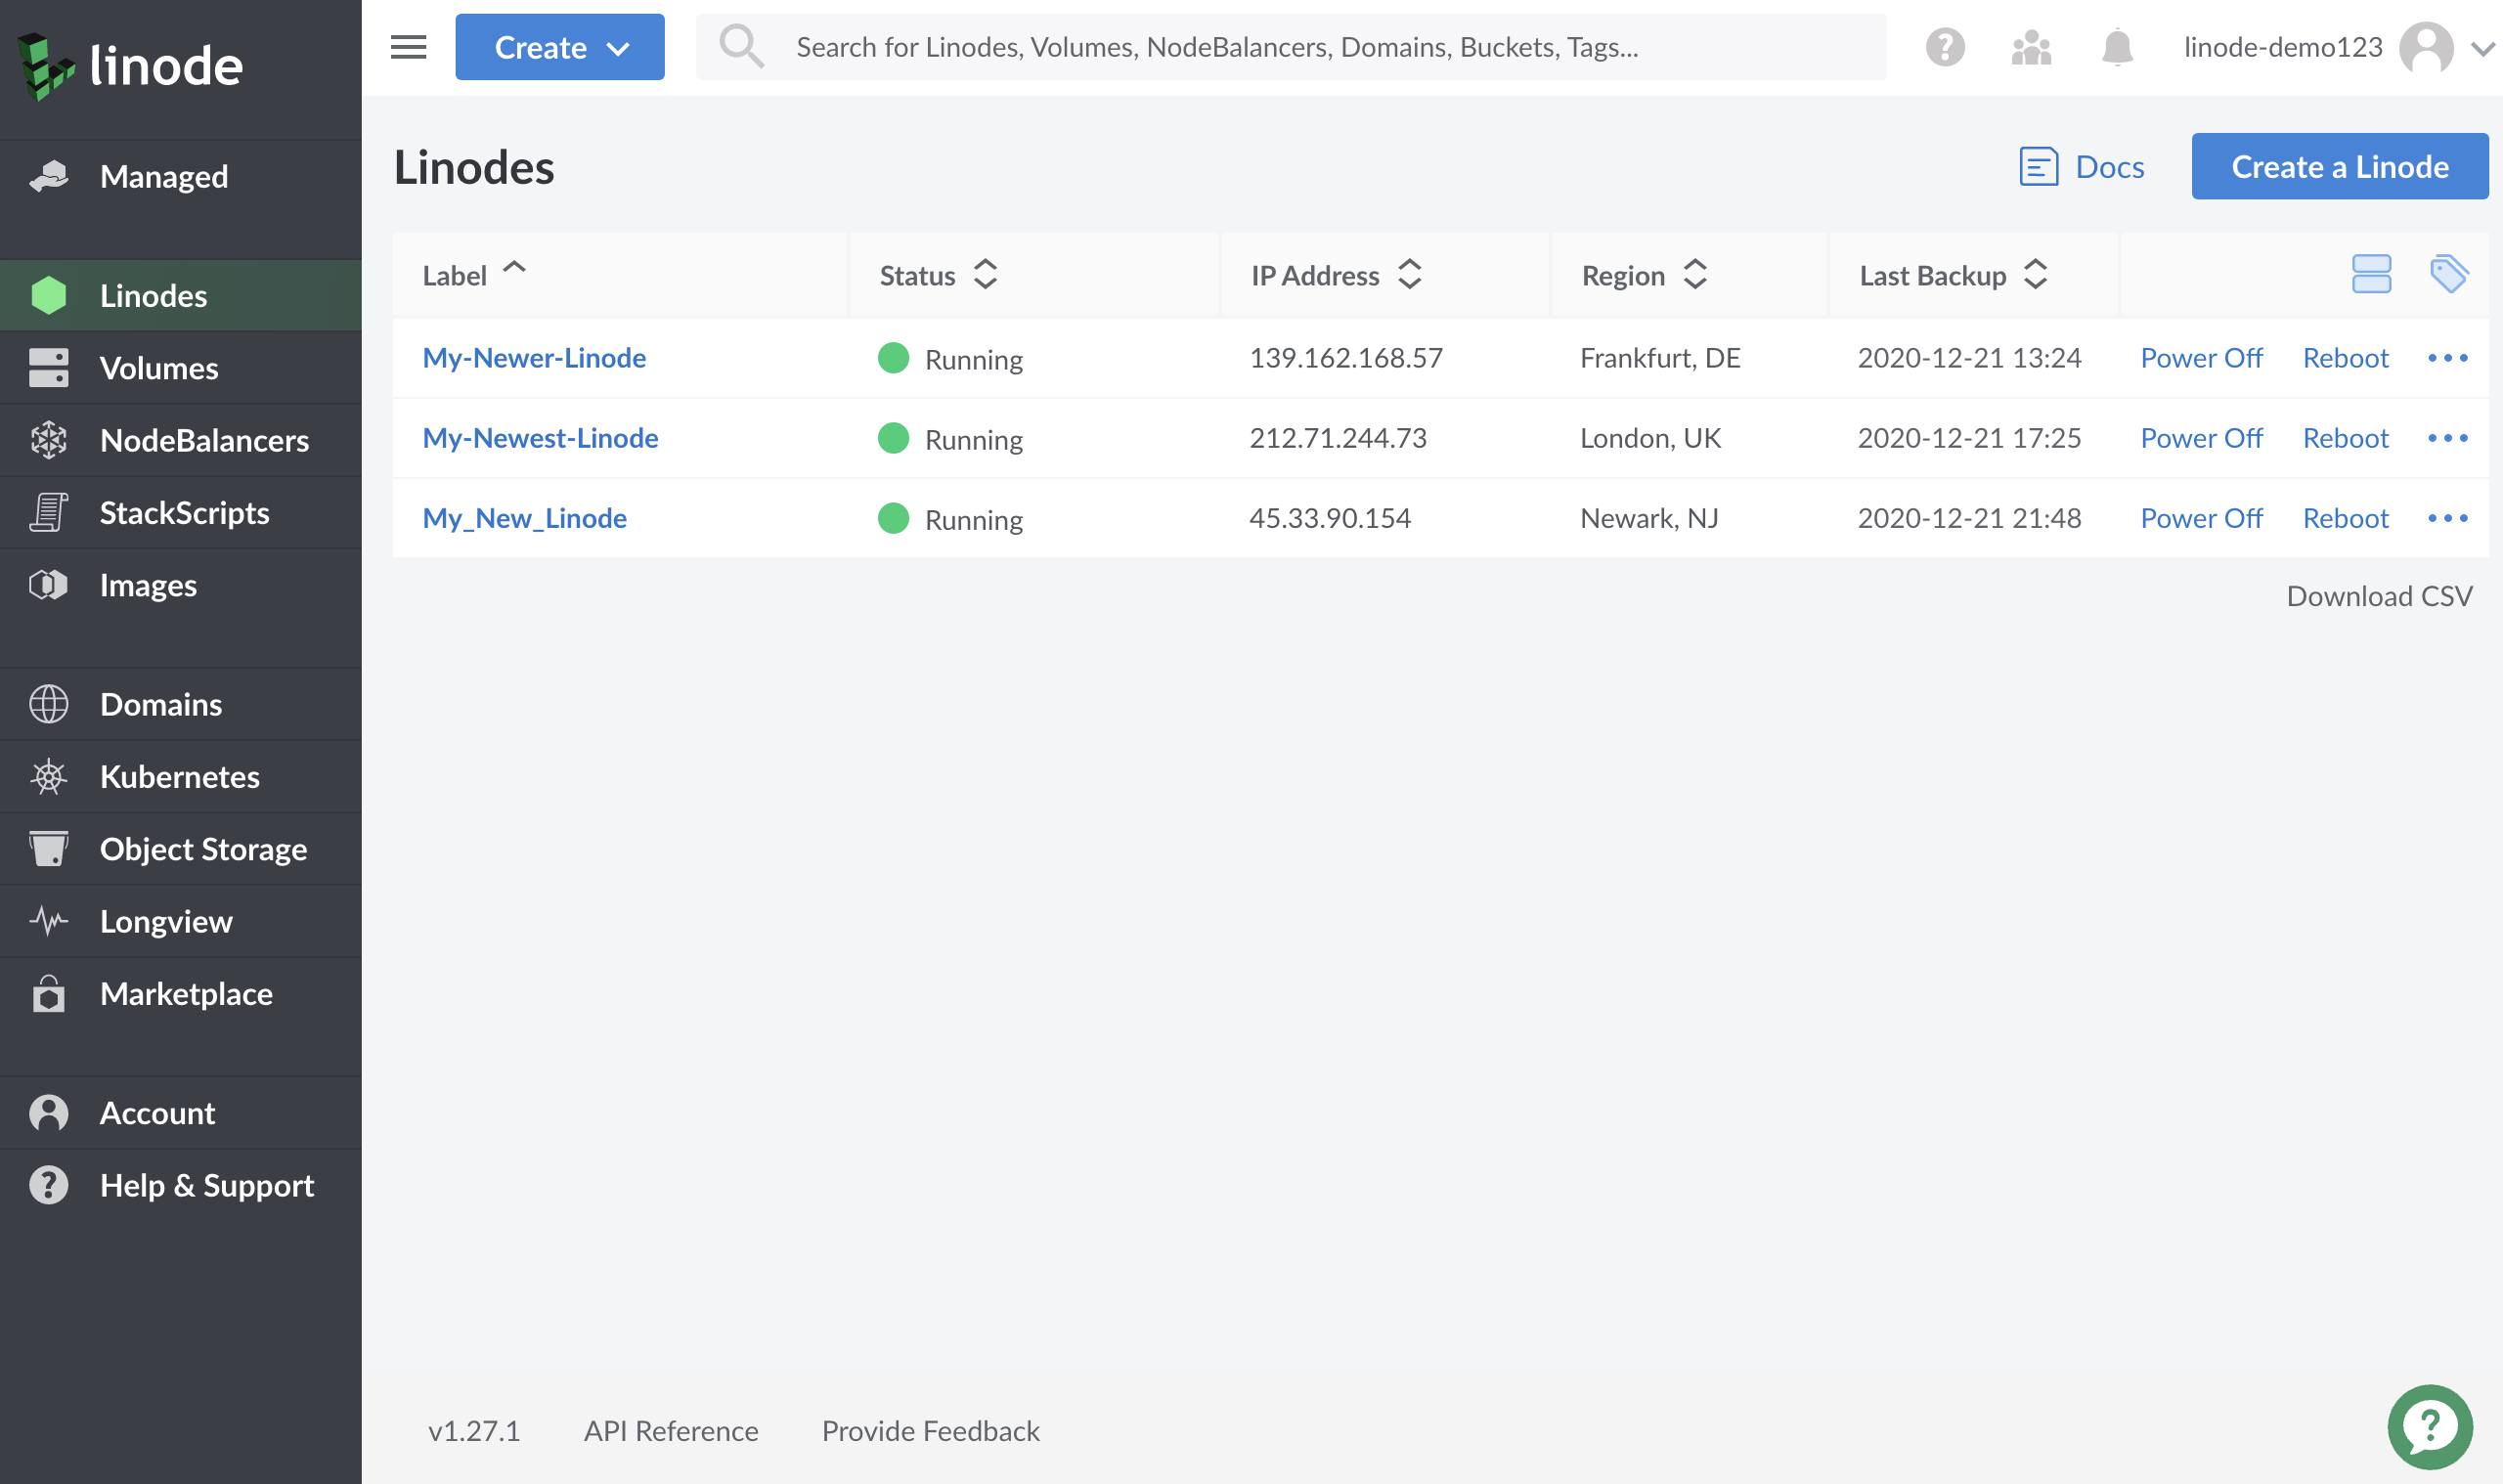This screenshot has height=1484, width=2503.
Task: Open the Volumes section
Action: pos(159,368)
